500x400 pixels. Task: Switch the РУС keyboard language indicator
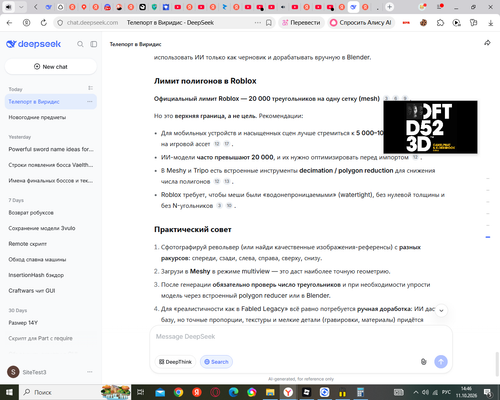[446, 392]
